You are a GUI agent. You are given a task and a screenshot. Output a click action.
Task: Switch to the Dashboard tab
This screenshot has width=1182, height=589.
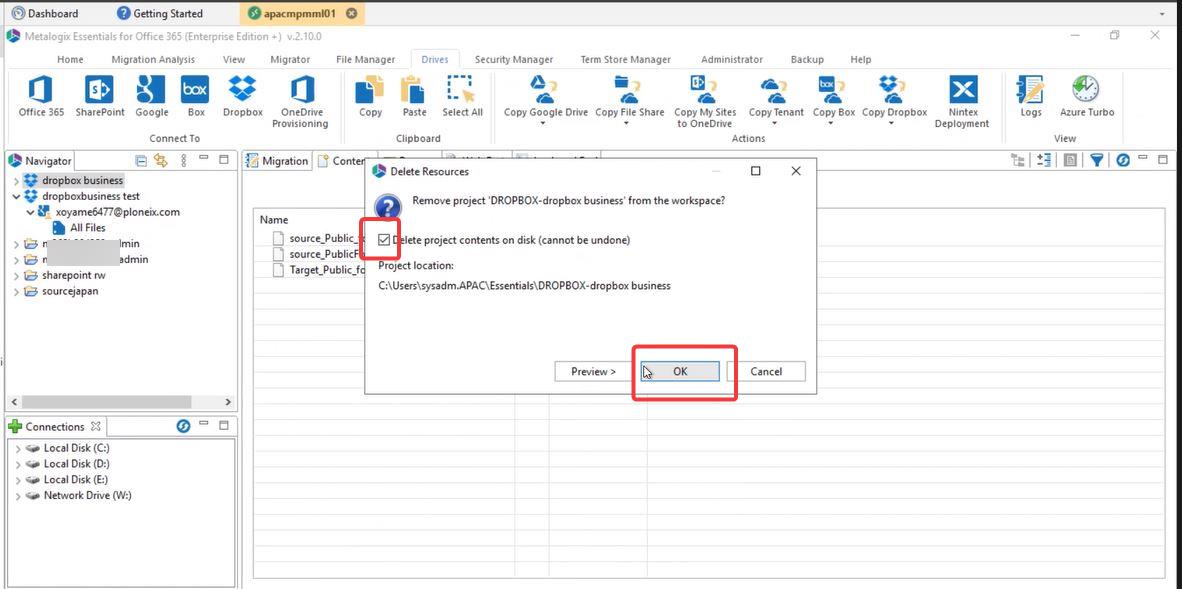click(x=44, y=14)
